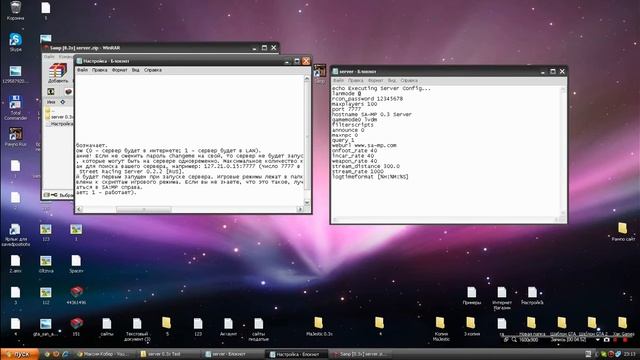This screenshot has height=360, width=640.
Task: Click scroll-left arrow in Настройка Notepad
Action: tap(80, 209)
